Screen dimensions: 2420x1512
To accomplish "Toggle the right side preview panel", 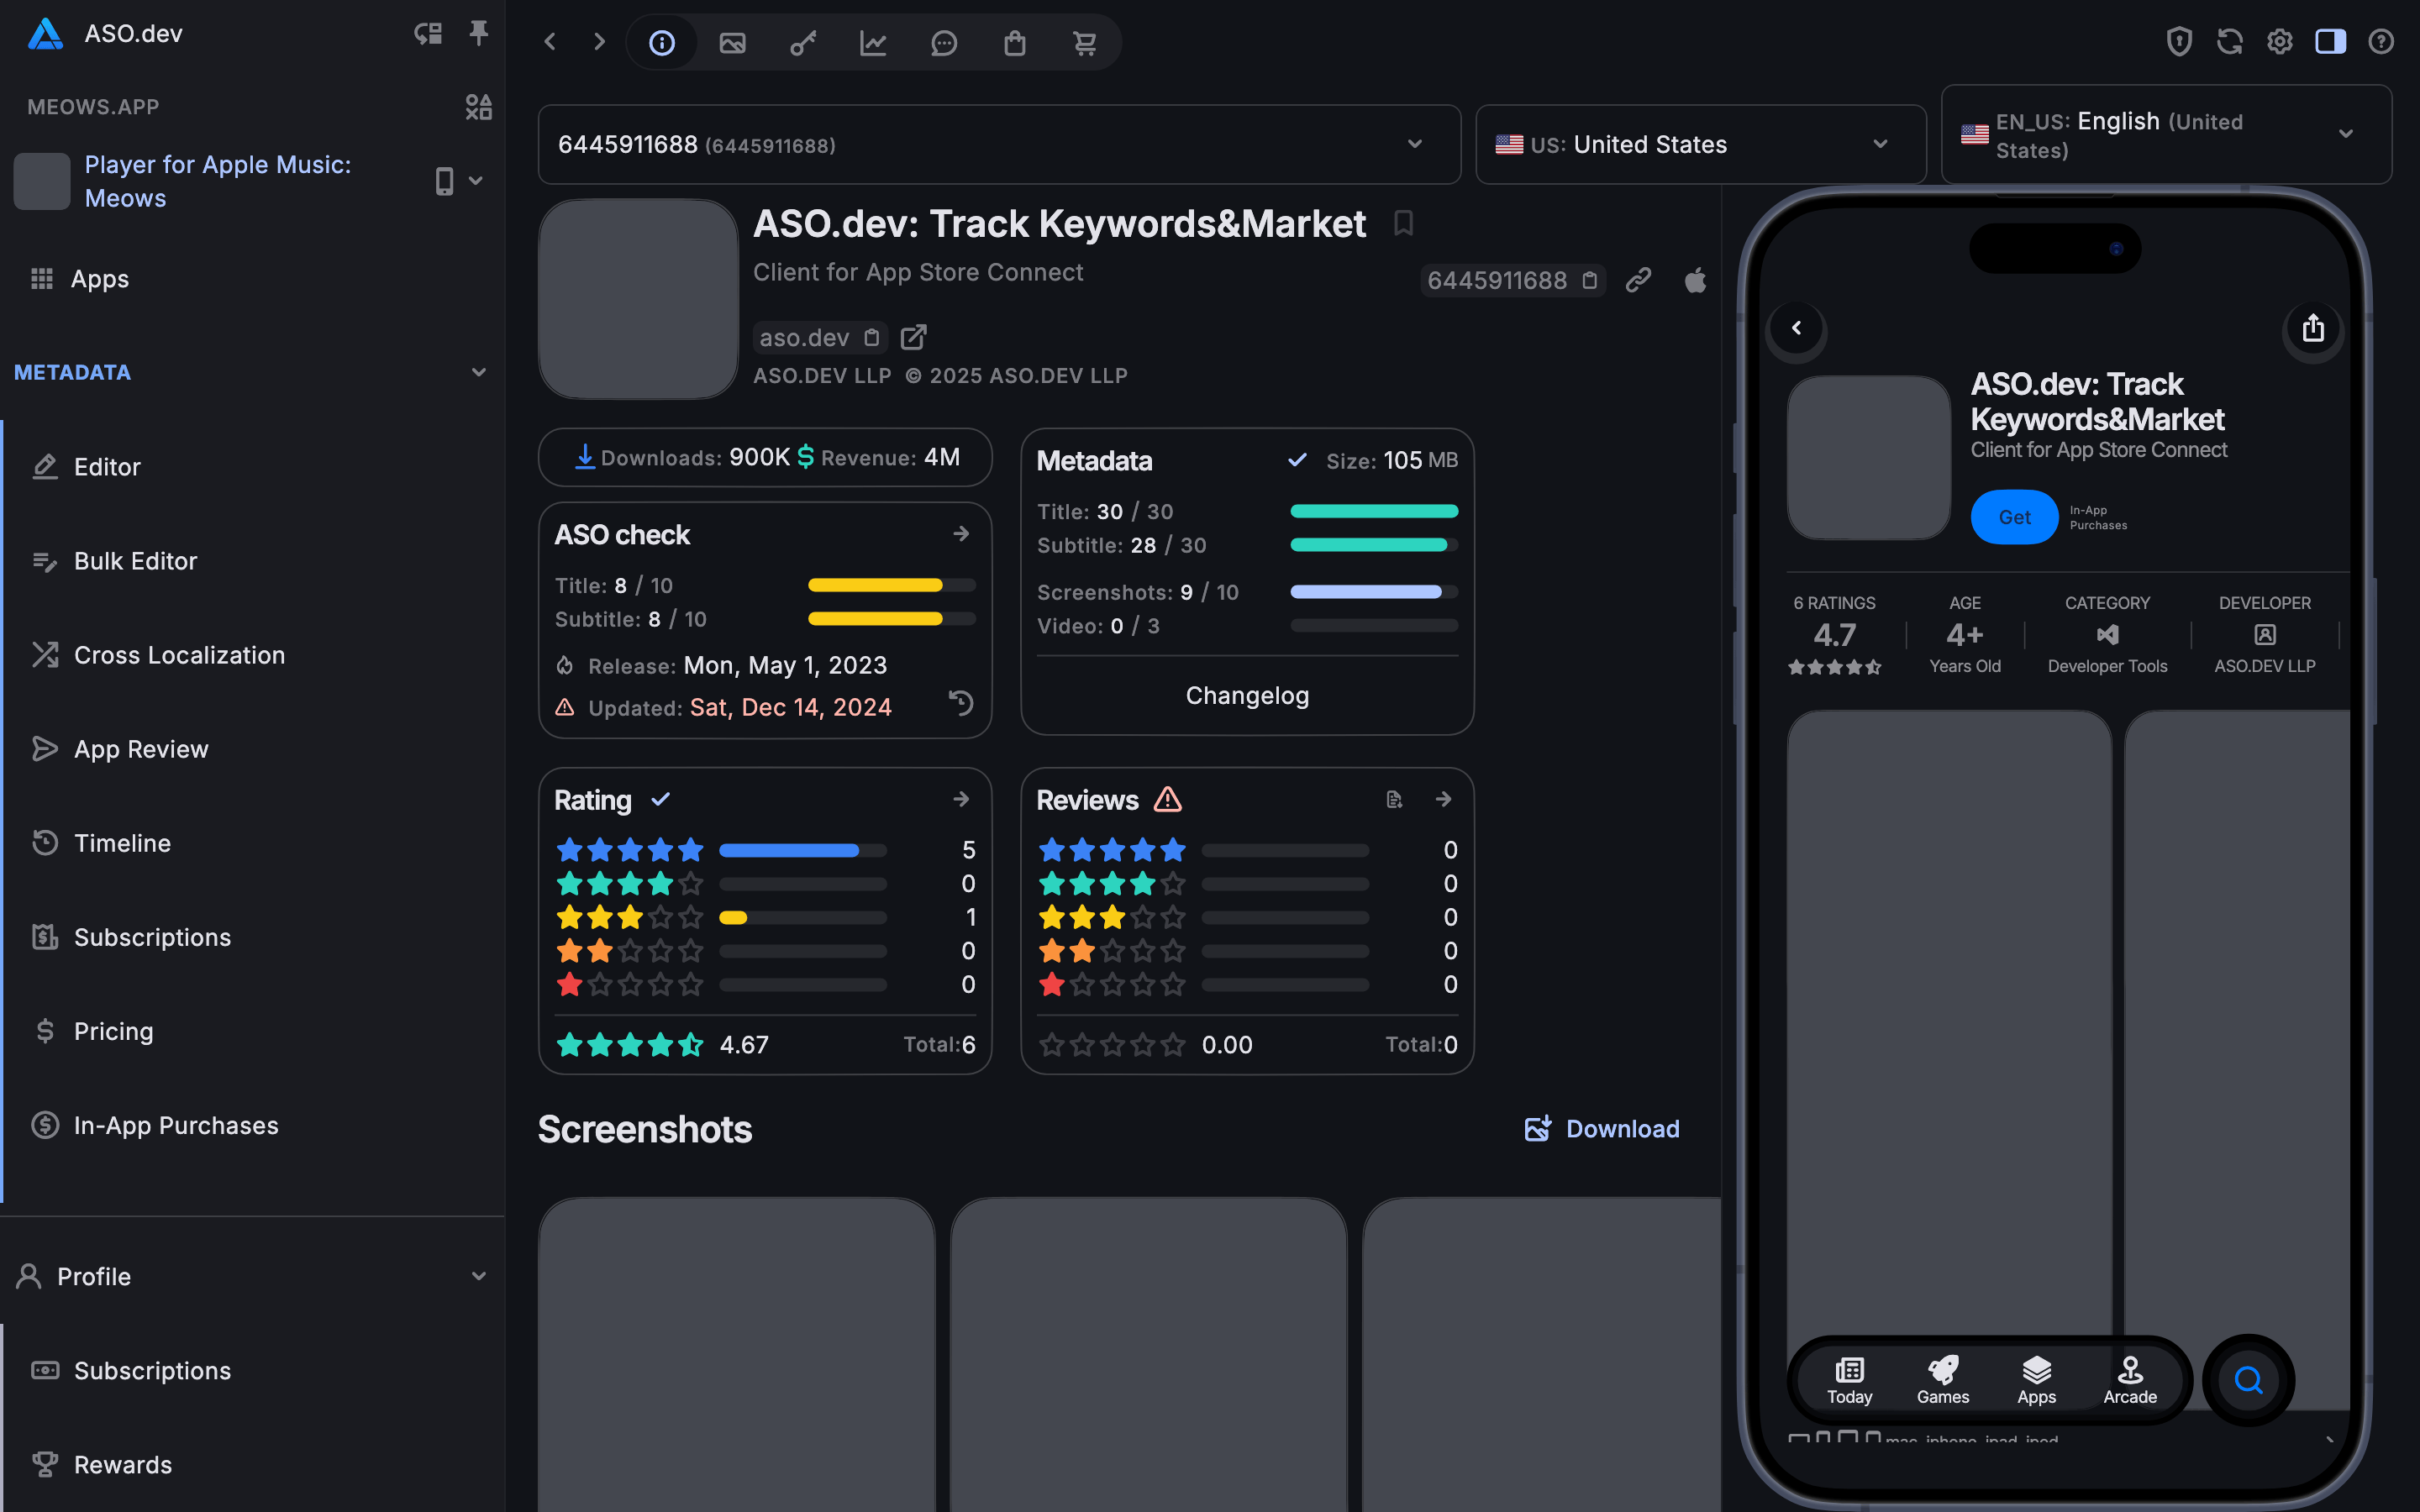I will point(2330,42).
